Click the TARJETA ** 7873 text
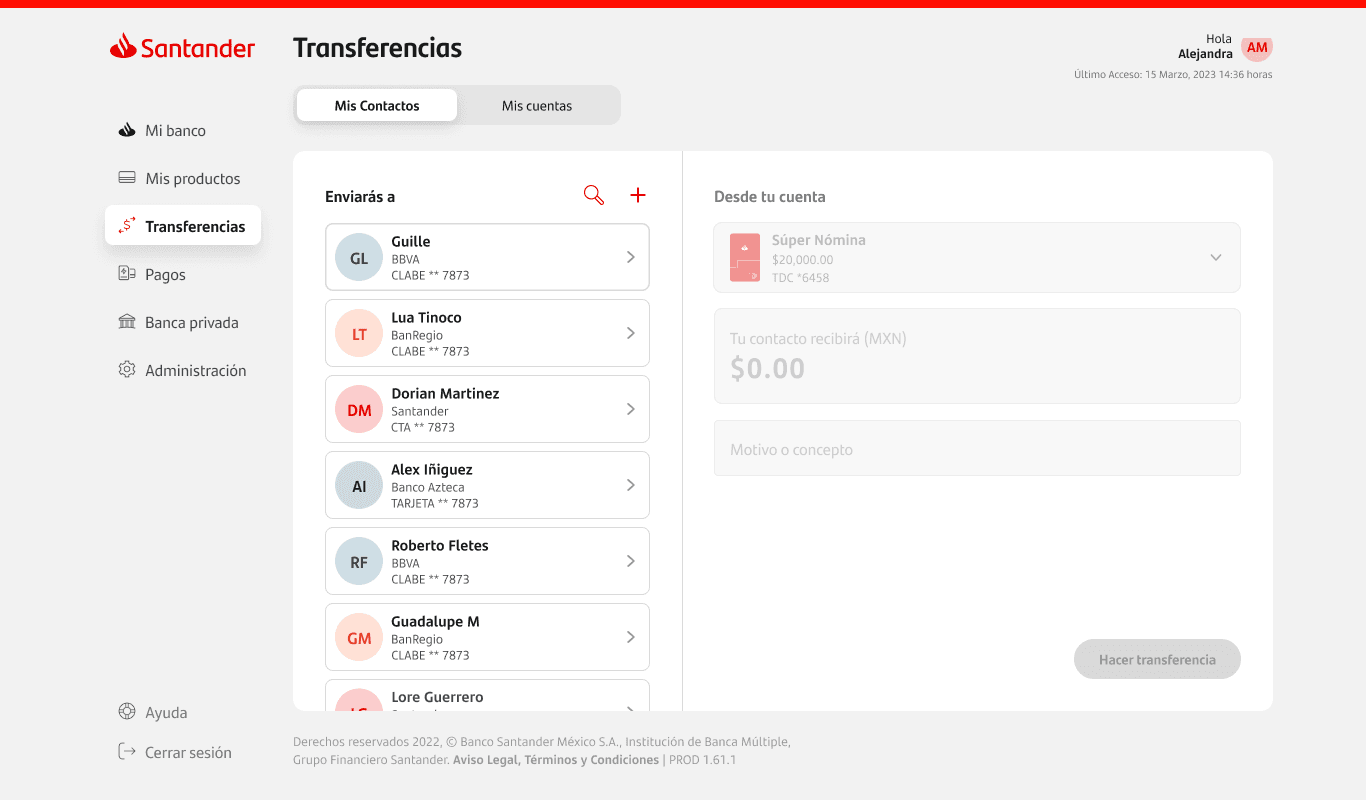1366x800 pixels. tap(435, 503)
